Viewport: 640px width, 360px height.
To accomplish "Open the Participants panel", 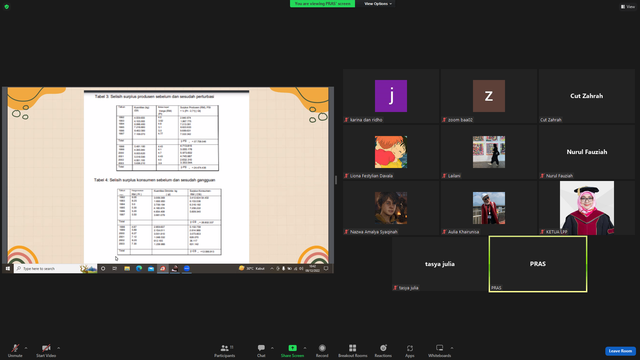I will (x=224, y=351).
